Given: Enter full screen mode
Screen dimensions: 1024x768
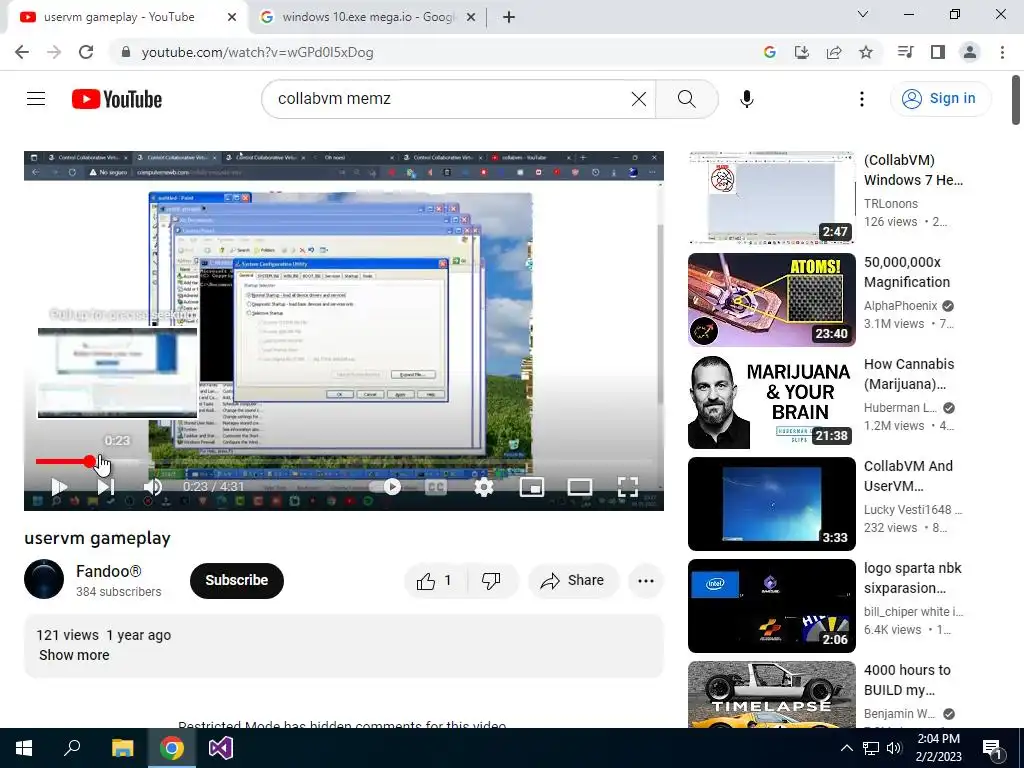Looking at the screenshot, I should [628, 487].
